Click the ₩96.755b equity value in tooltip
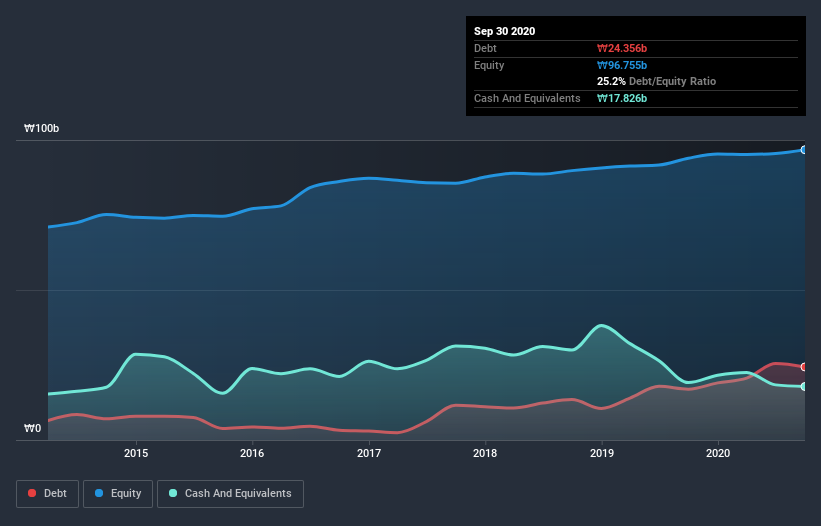This screenshot has width=821, height=526. [622, 65]
